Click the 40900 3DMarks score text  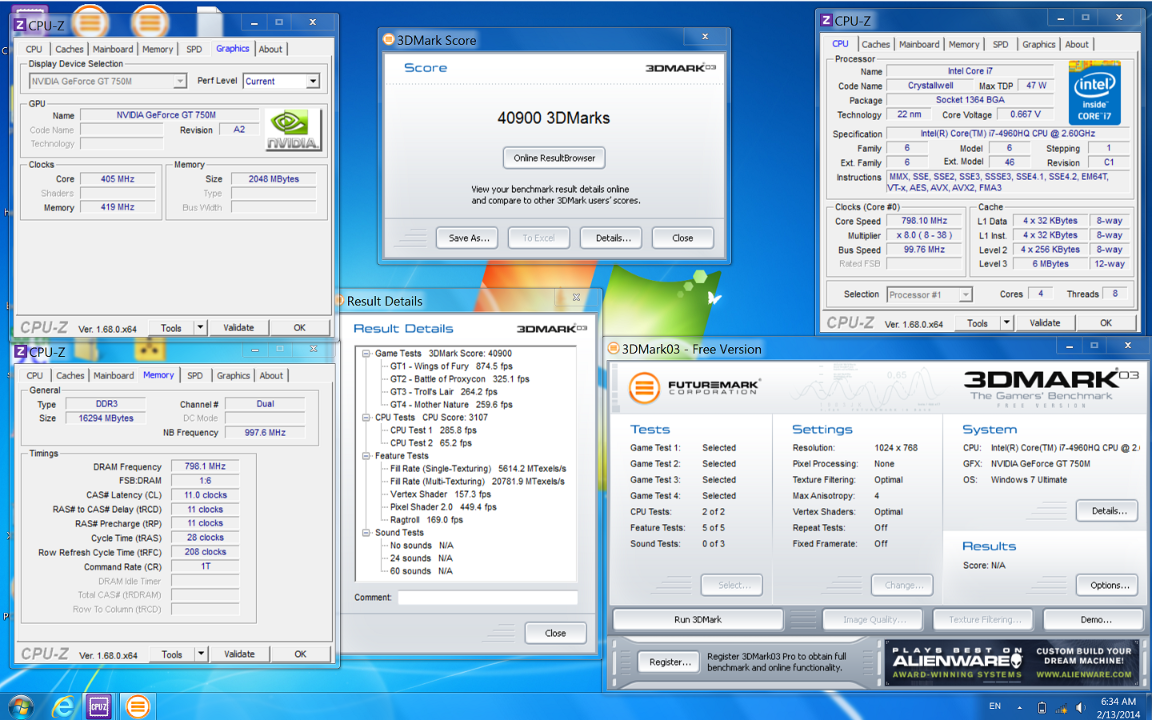tap(553, 118)
